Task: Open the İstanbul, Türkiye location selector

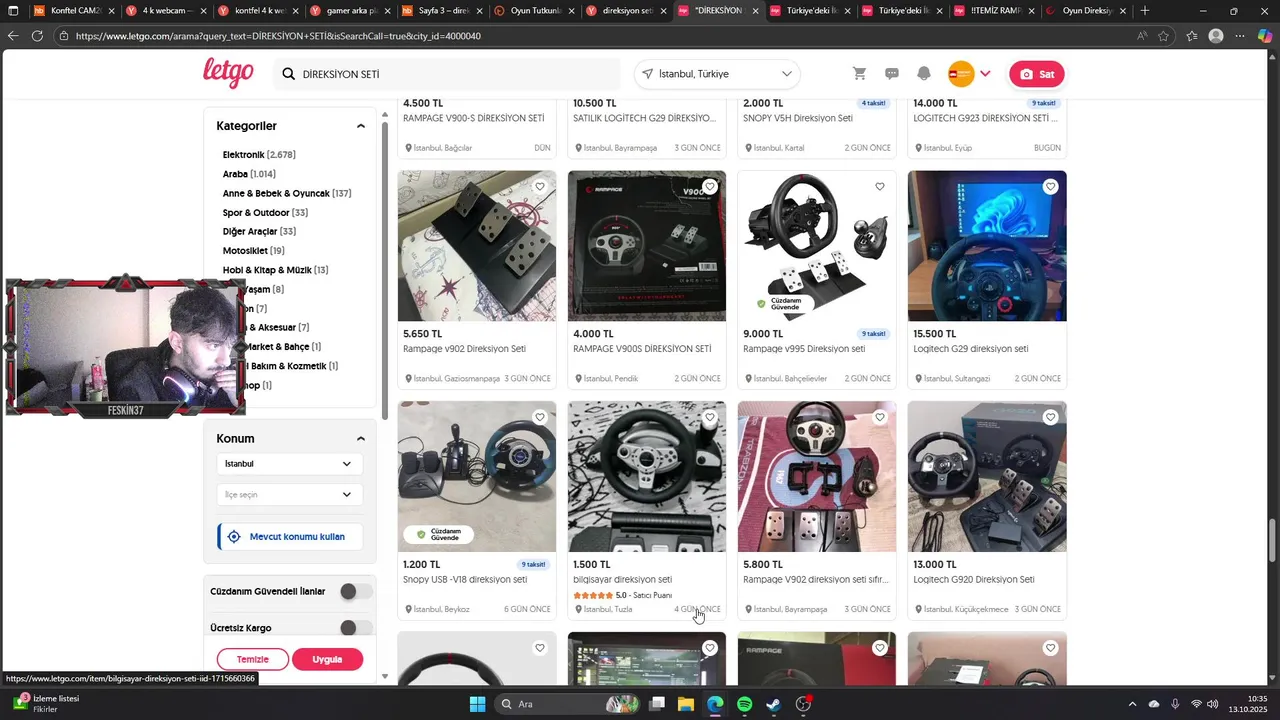Action: pyautogui.click(x=718, y=74)
